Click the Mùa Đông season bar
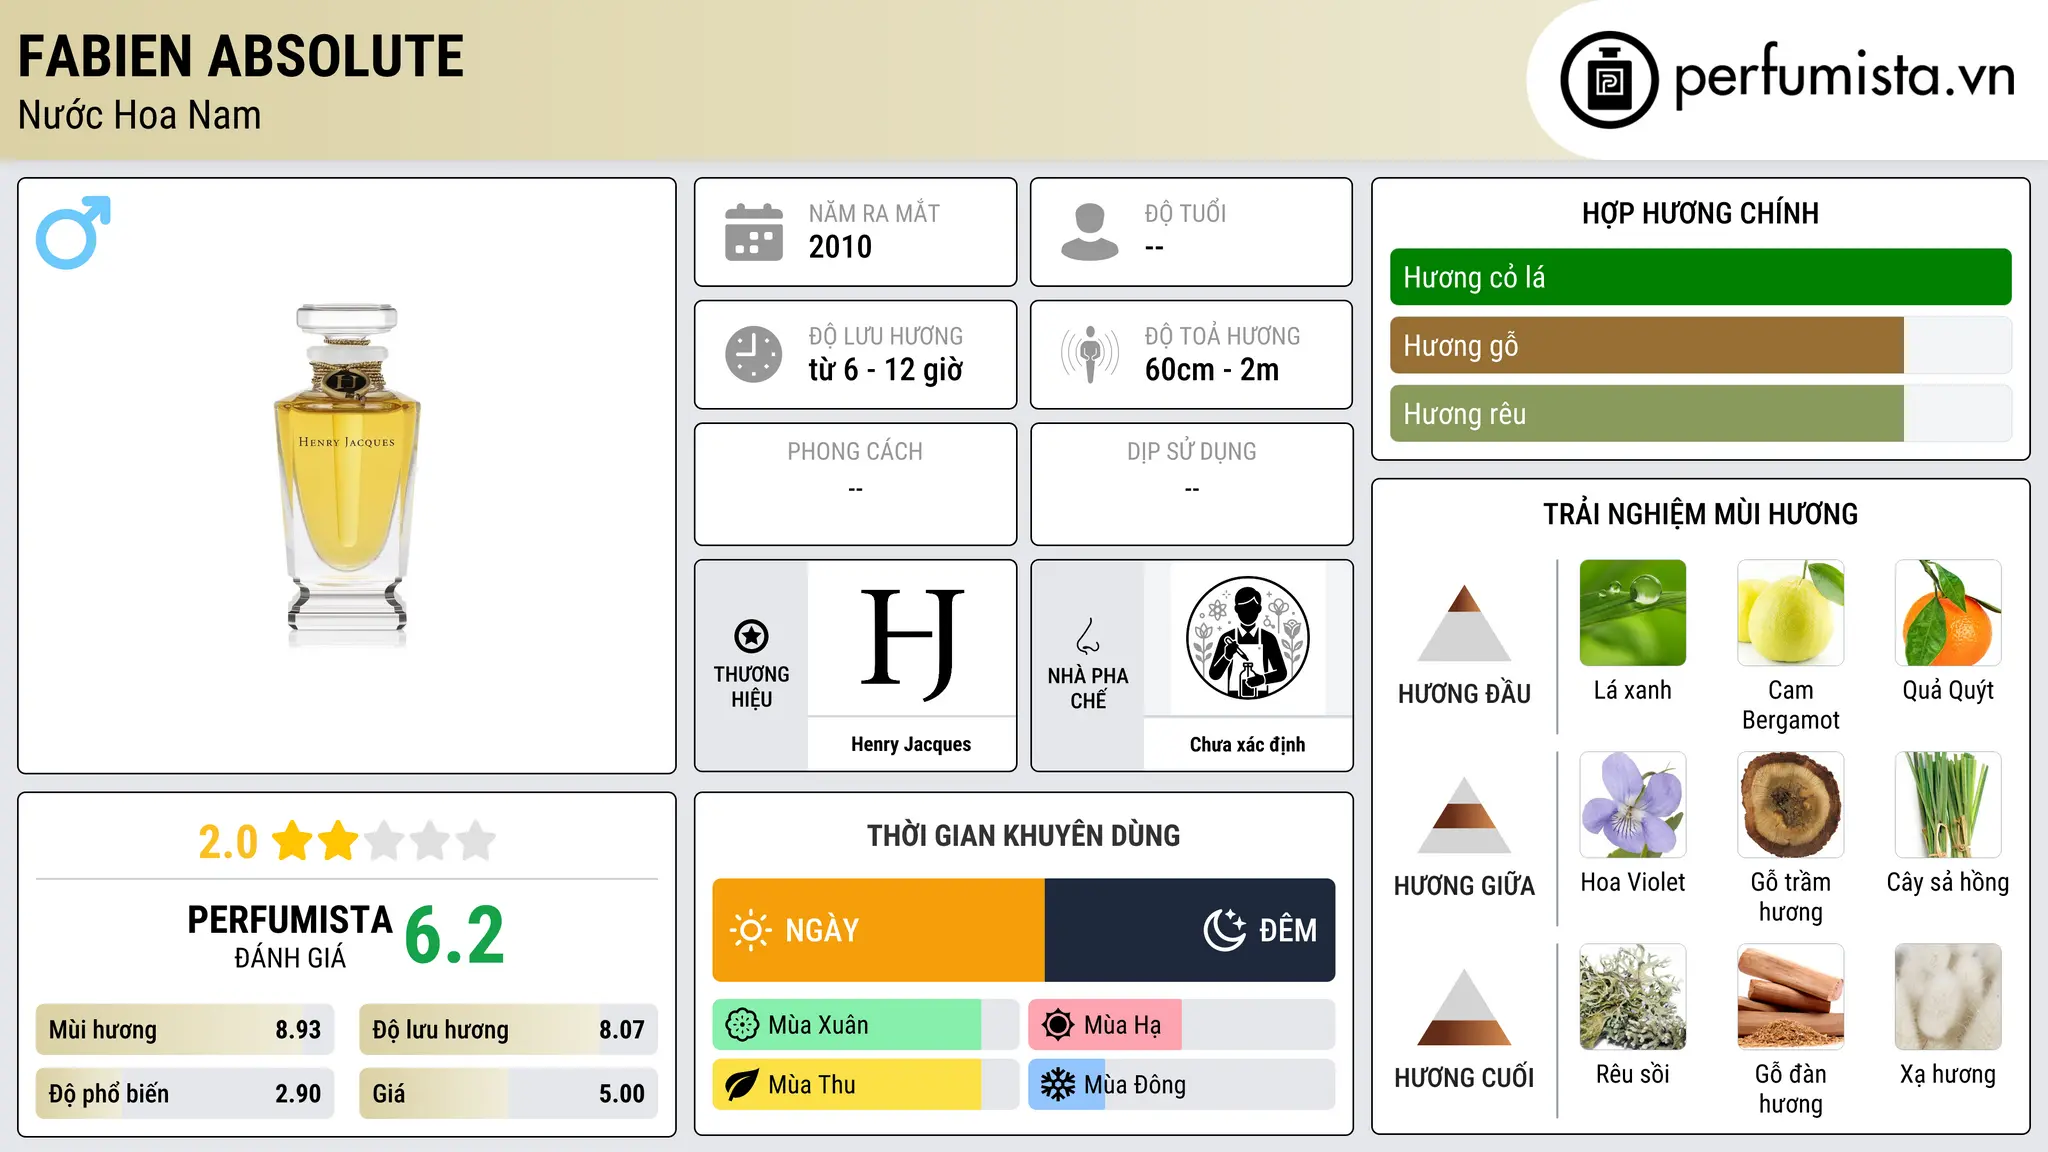 pyautogui.click(x=1182, y=1085)
